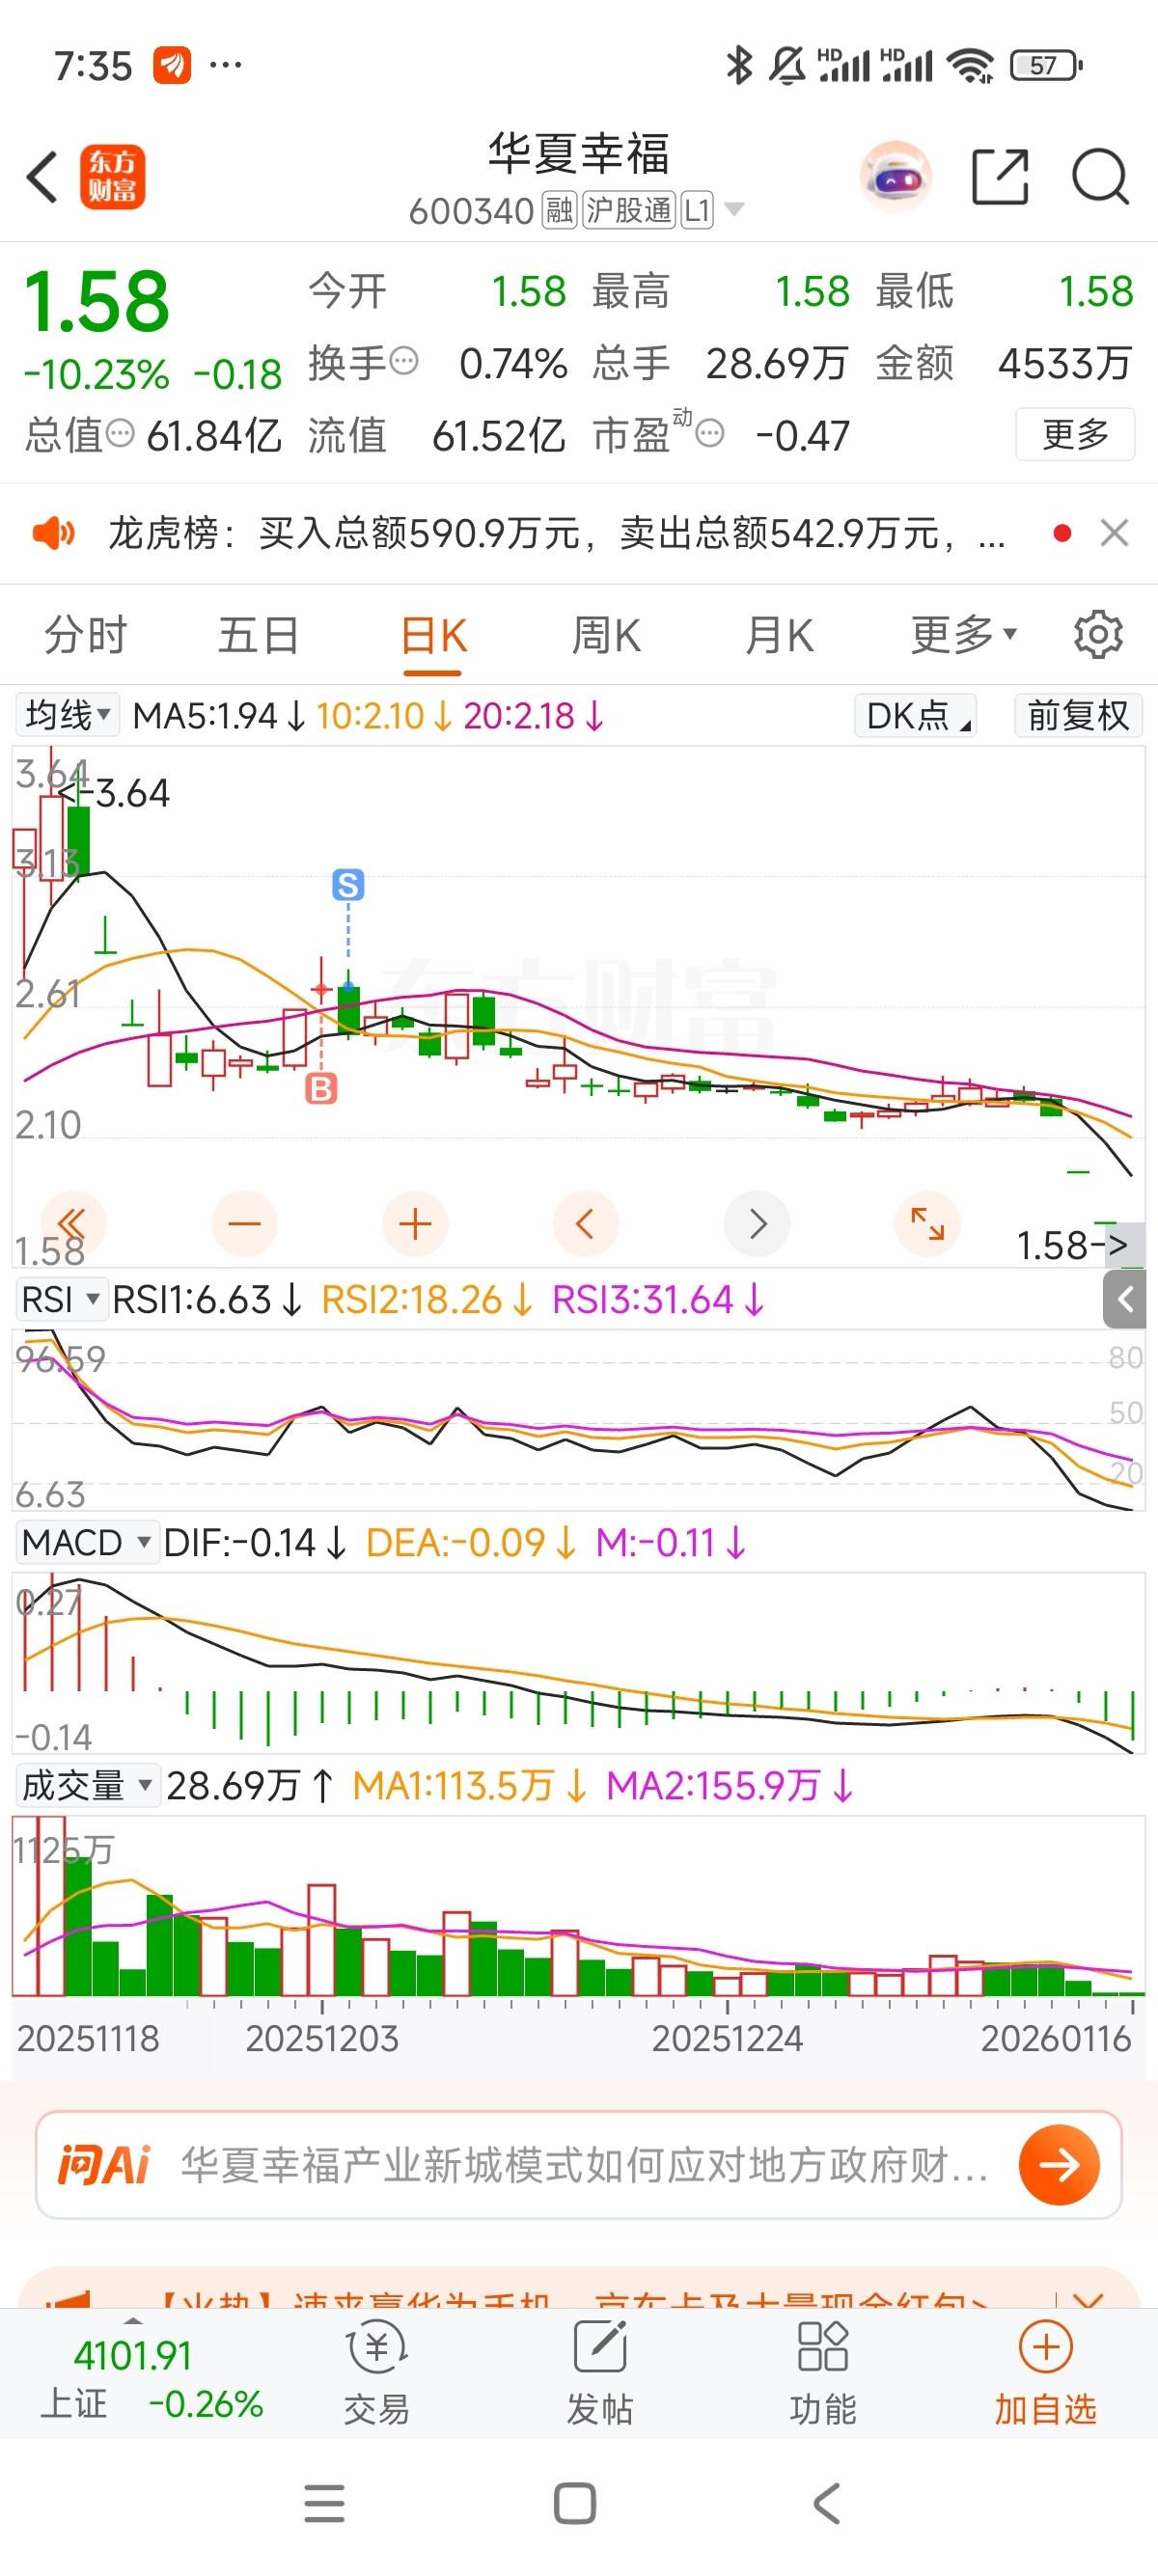The height and width of the screenshot is (2576, 1158).
Task: Tap Android system back arrow
Action: pos(827,2504)
